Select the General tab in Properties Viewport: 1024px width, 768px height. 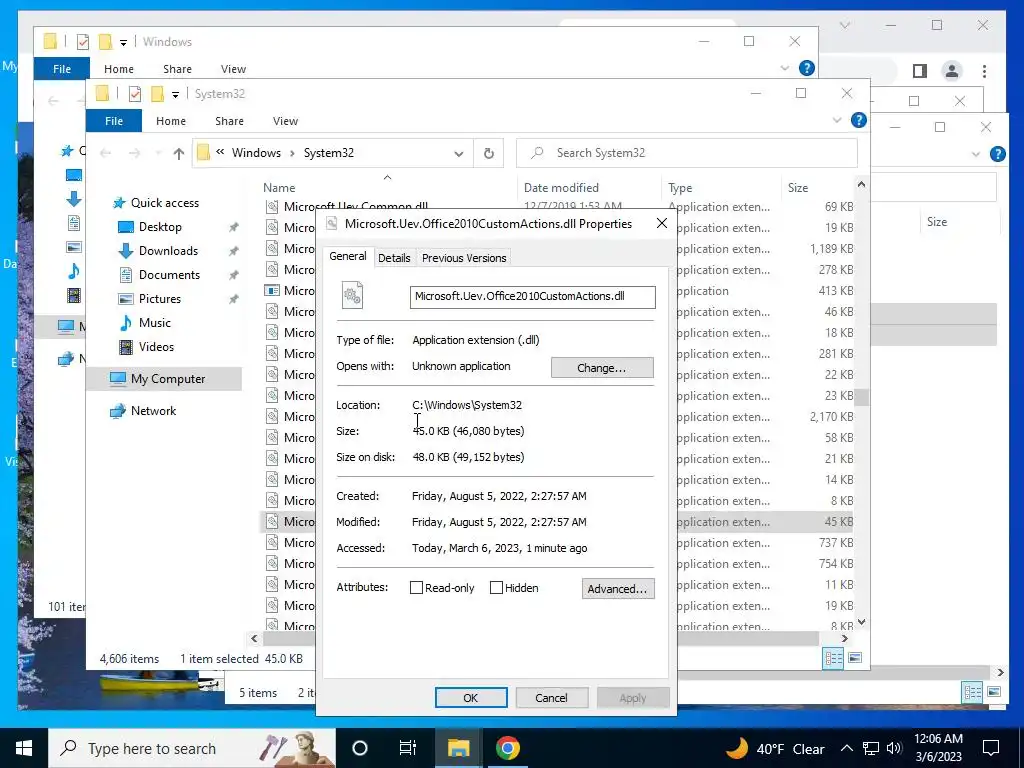[x=347, y=256]
